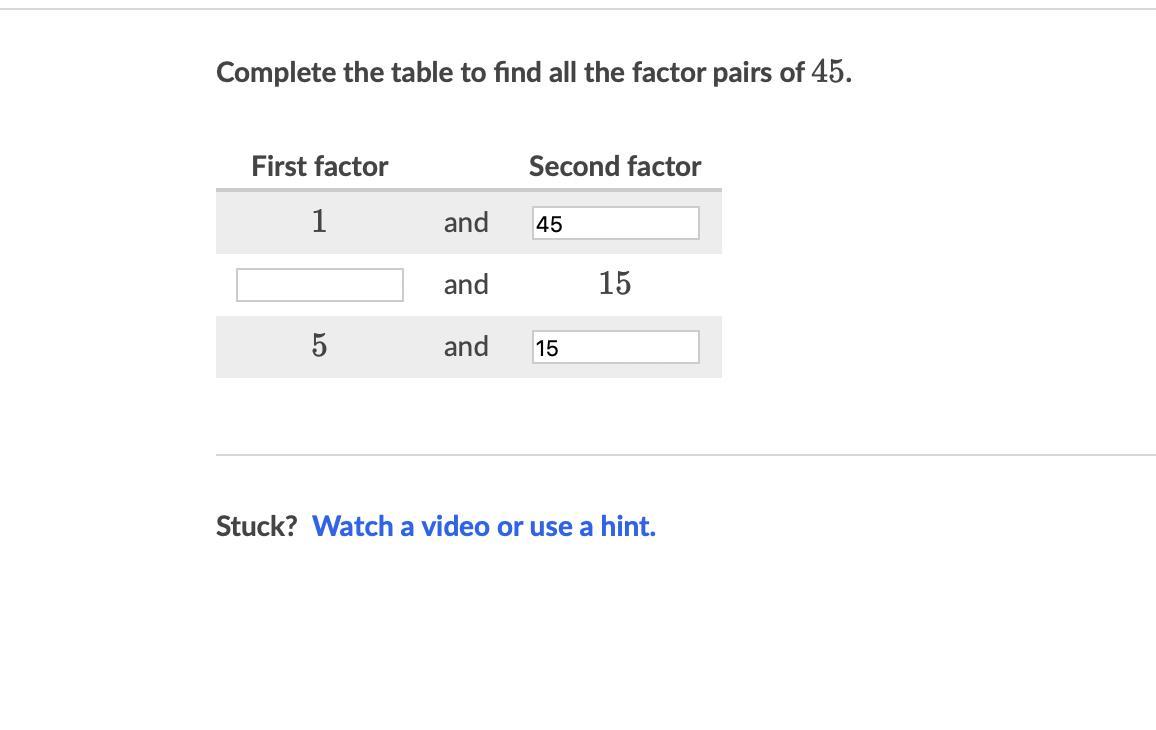Click the word 'hint' in the help link

(x=626, y=526)
